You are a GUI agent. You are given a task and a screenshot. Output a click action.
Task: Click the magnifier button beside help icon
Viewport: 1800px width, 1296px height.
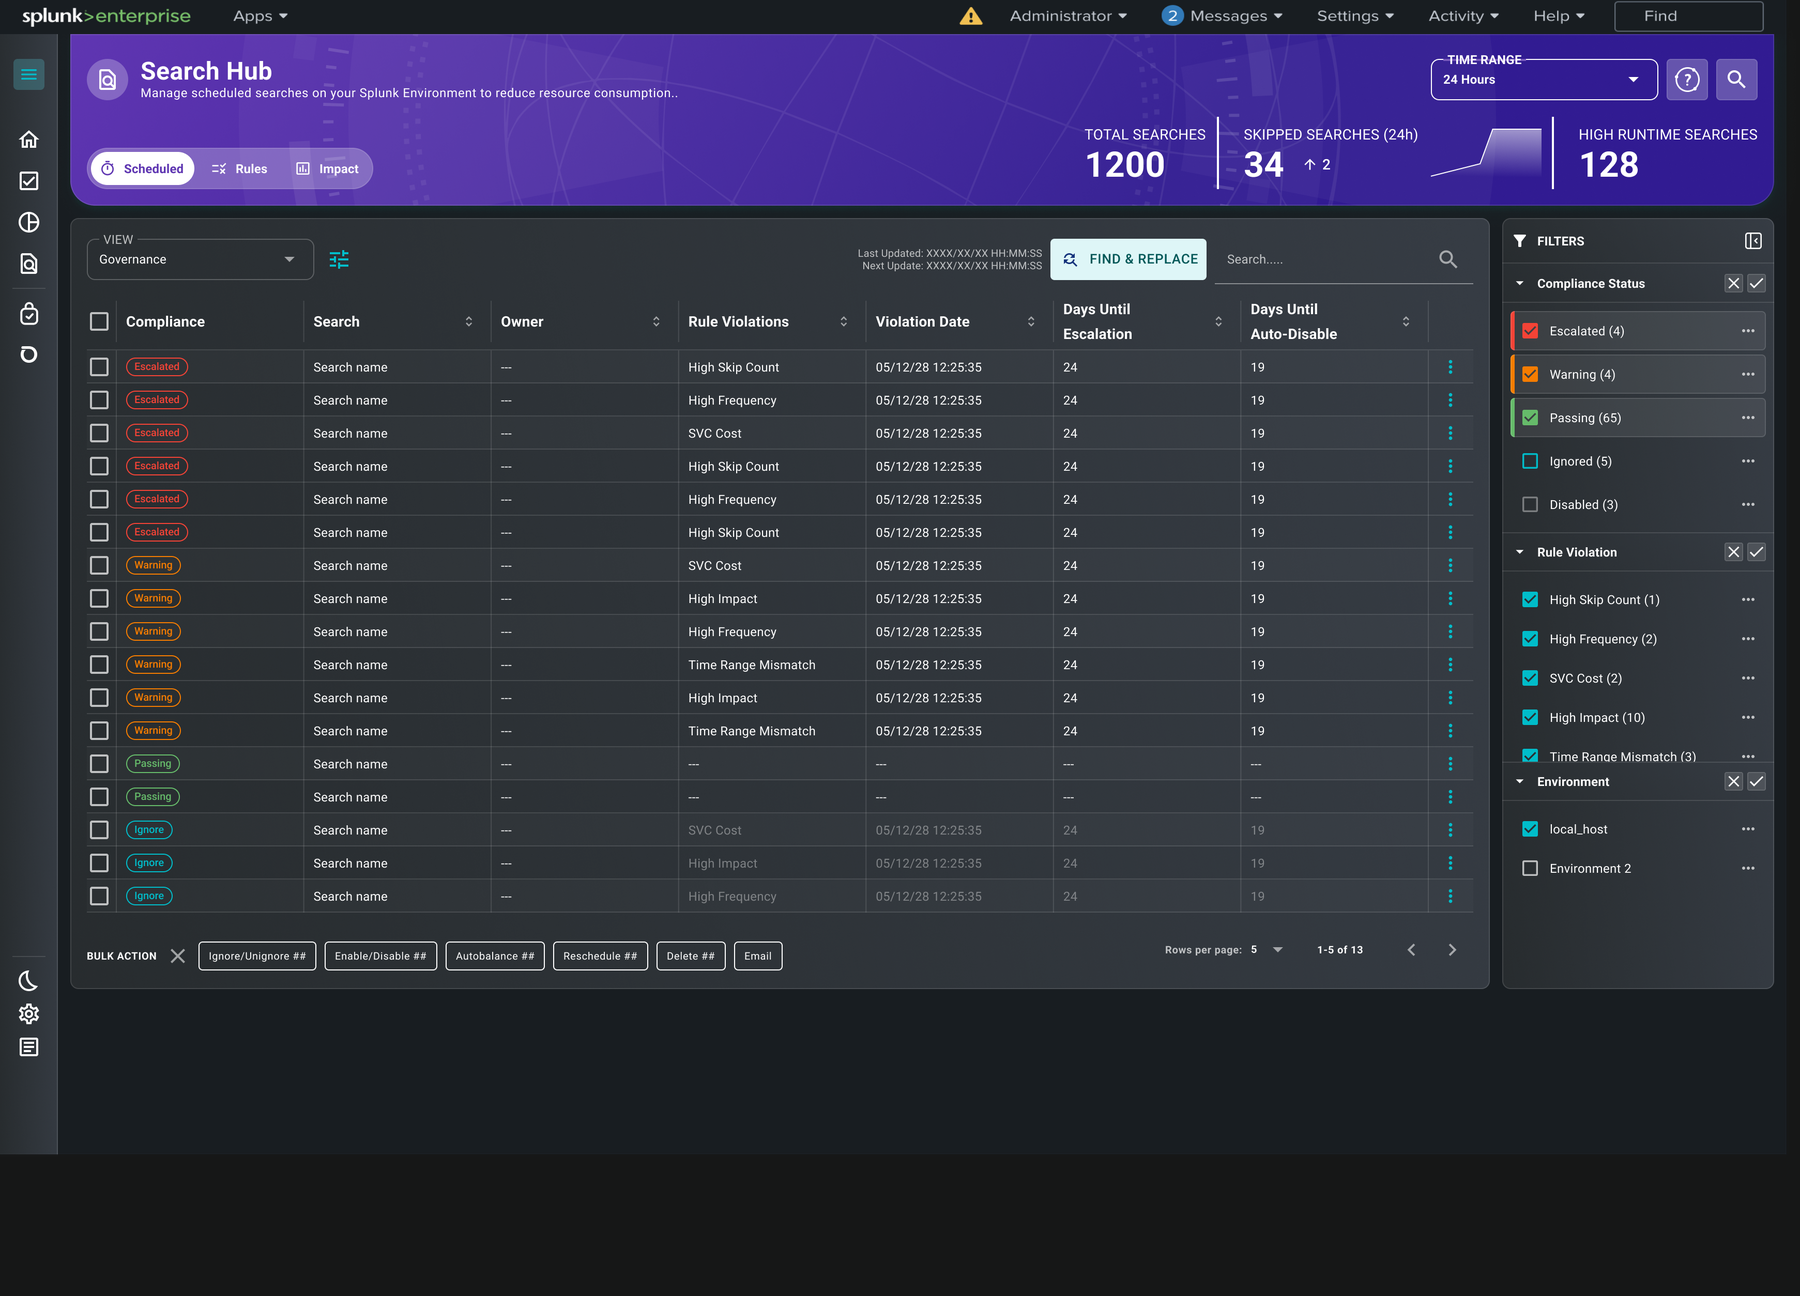pos(1737,79)
